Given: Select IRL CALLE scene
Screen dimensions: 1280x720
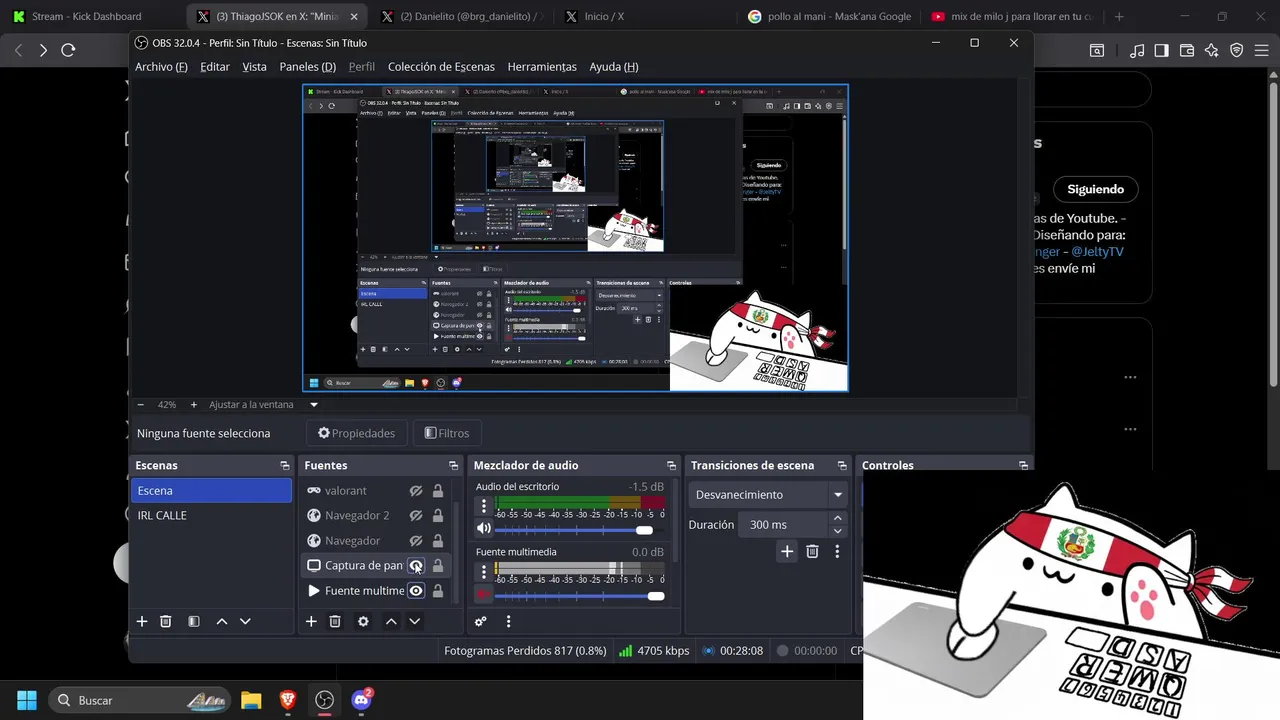Looking at the screenshot, I should (x=211, y=515).
